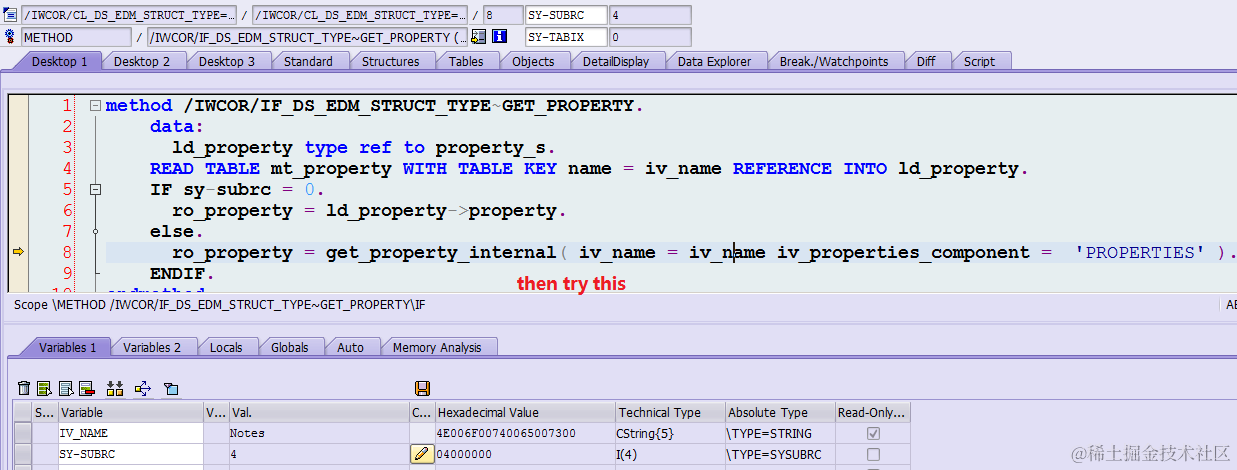Click the IV_NAME variable name cell
This screenshot has width=1237, height=470.
[x=131, y=433]
